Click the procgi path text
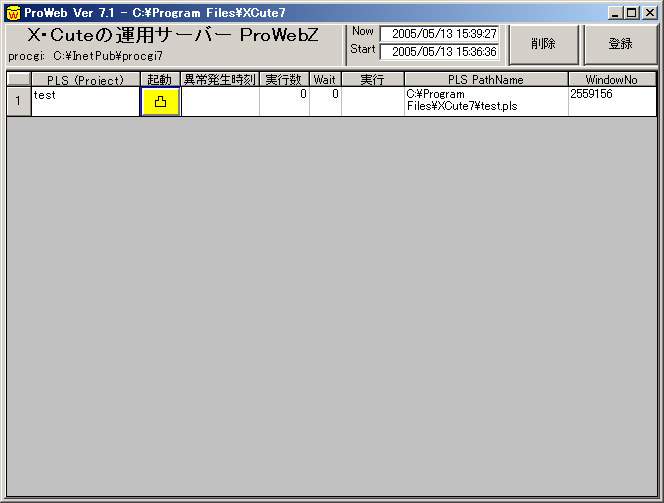Viewport: 664px width, 503px height. coord(86,56)
